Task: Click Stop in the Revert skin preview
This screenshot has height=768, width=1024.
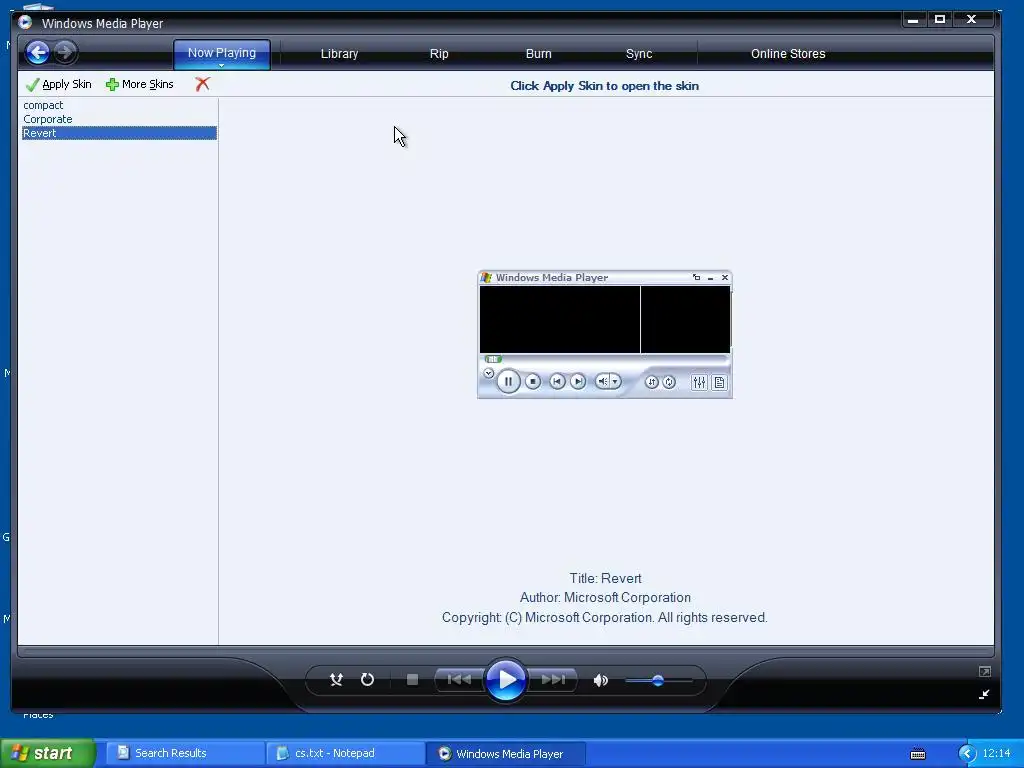Action: [x=533, y=381]
